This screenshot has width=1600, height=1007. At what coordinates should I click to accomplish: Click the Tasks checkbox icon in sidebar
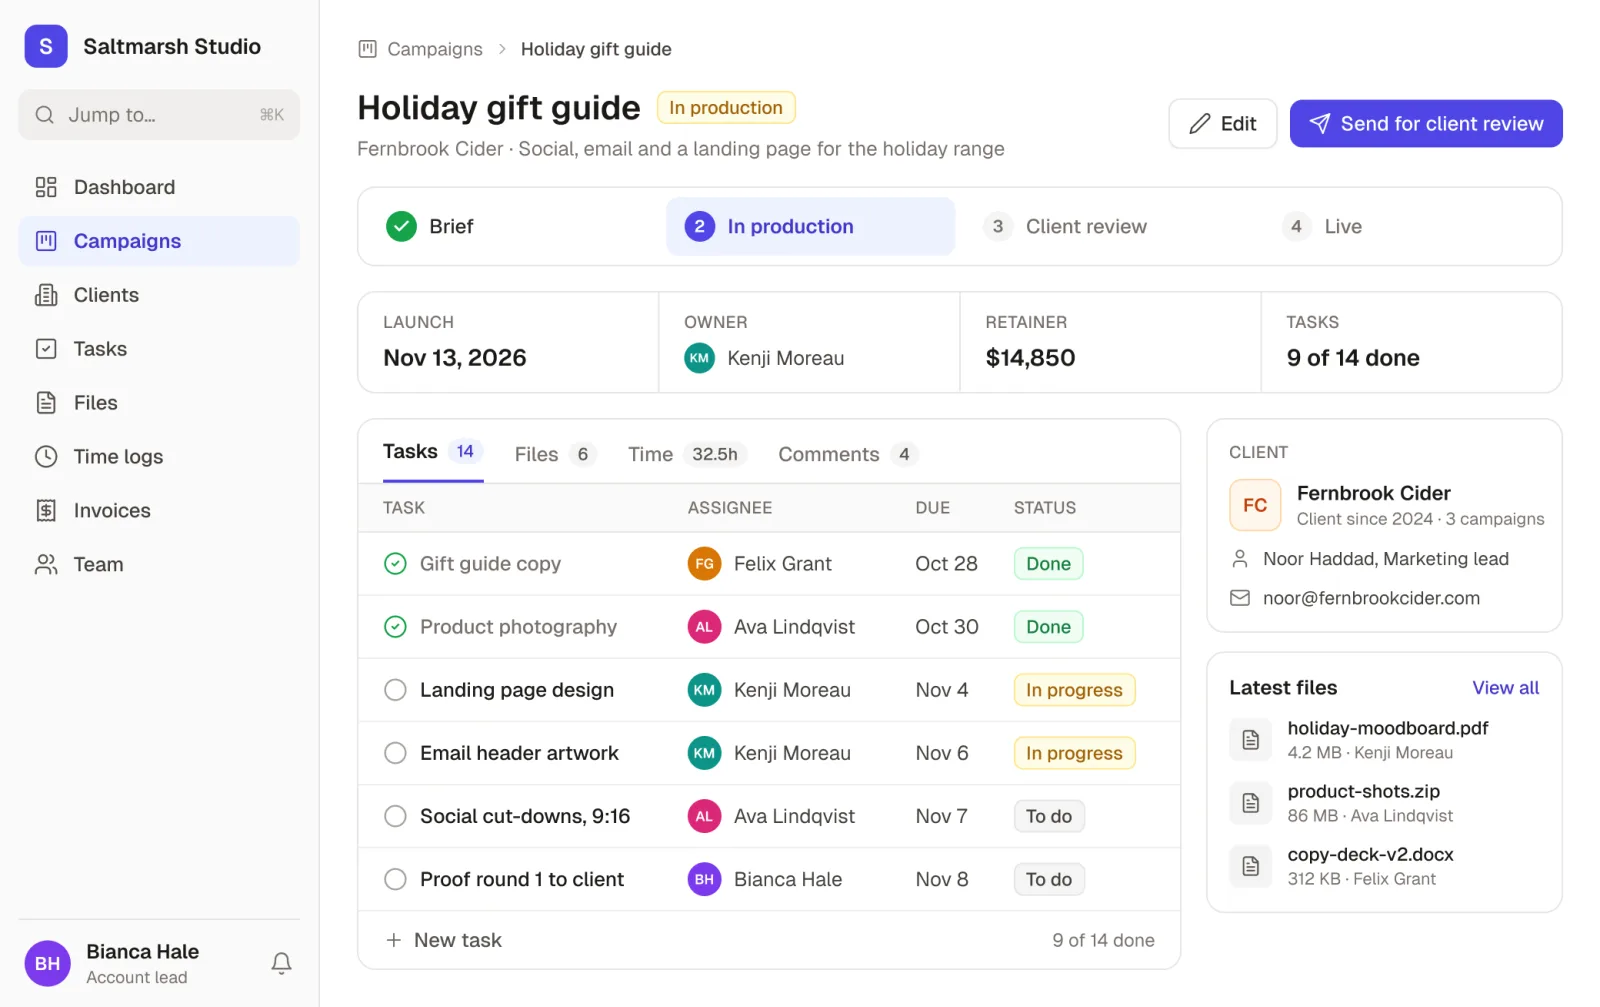(46, 349)
